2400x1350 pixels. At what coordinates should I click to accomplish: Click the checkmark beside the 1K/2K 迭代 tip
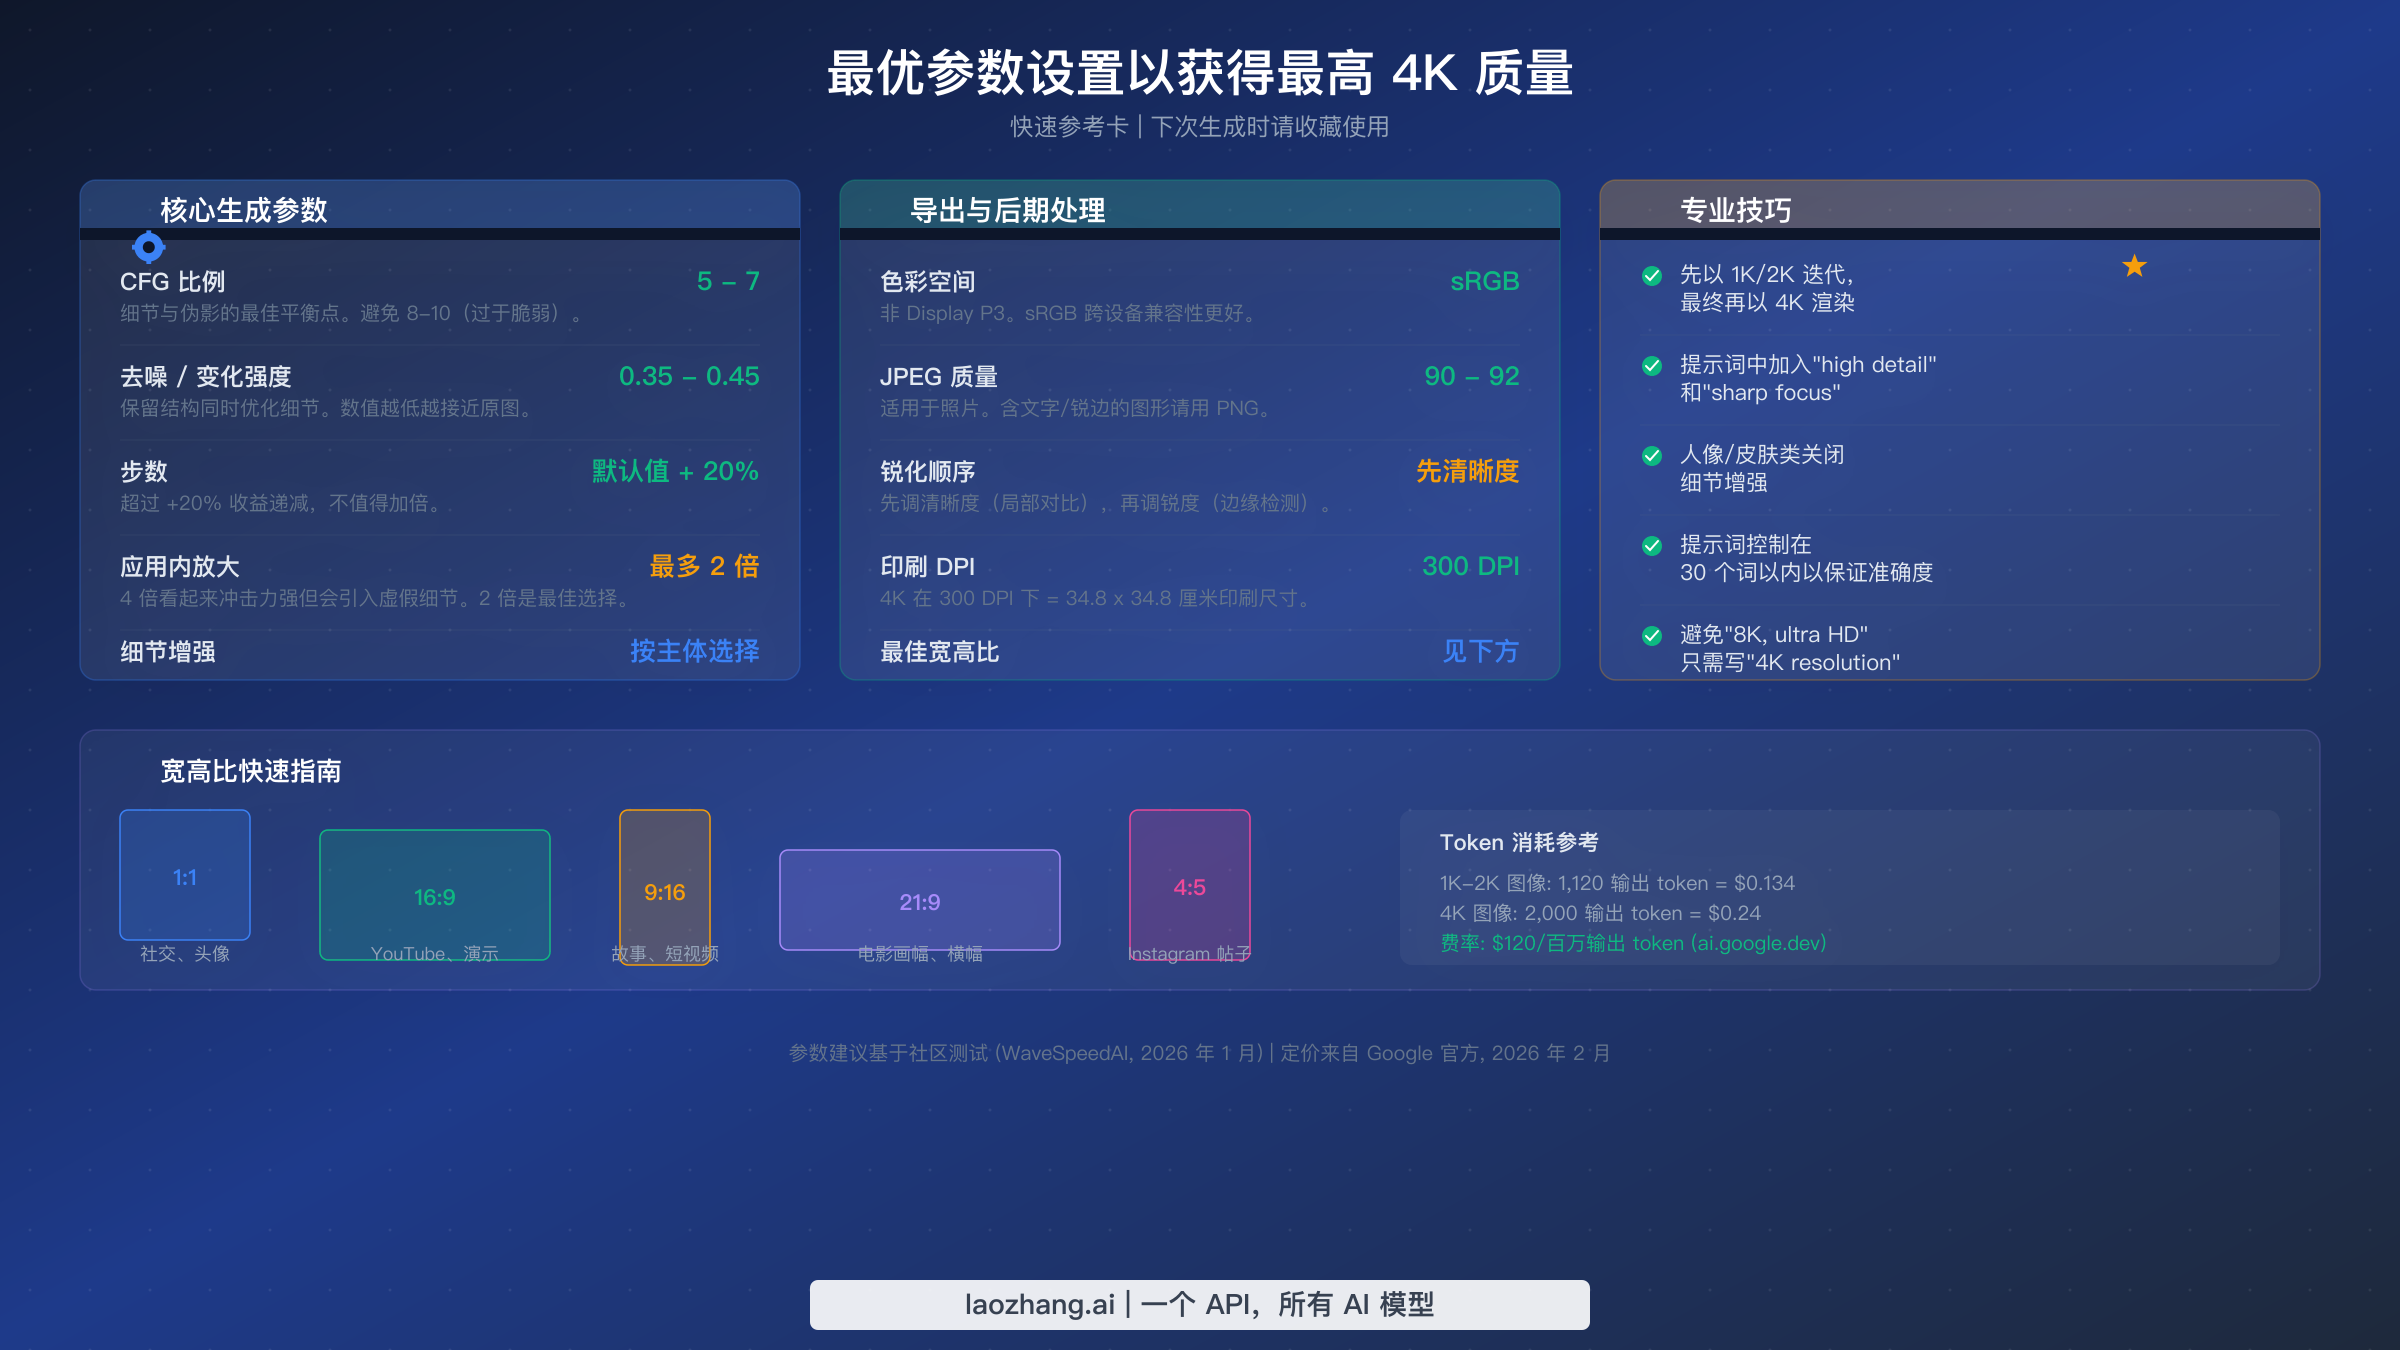(1651, 277)
